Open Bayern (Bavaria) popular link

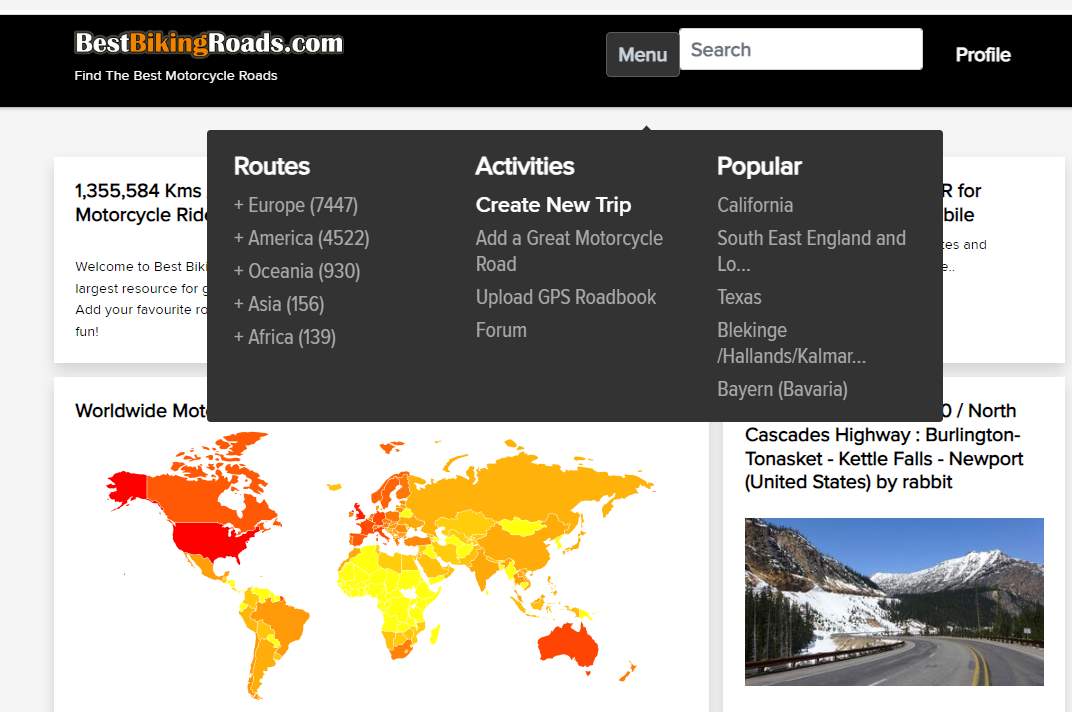(x=782, y=389)
